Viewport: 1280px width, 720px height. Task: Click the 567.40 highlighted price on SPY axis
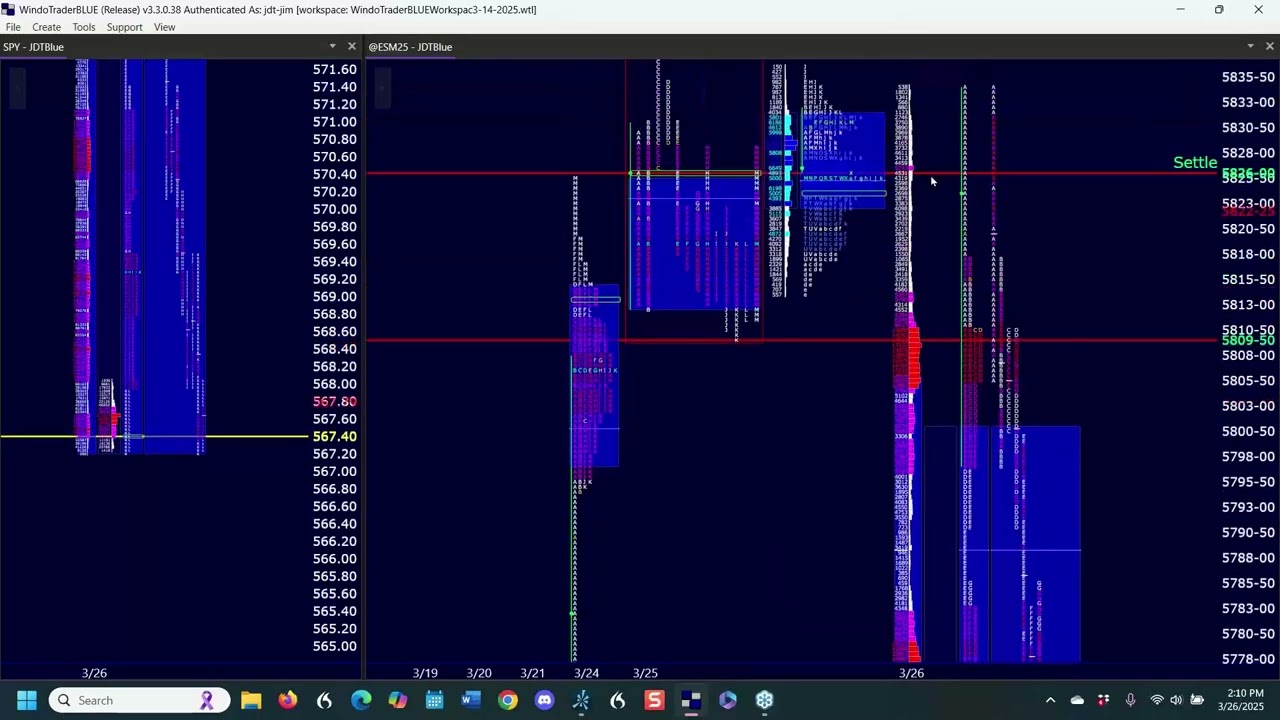(335, 437)
